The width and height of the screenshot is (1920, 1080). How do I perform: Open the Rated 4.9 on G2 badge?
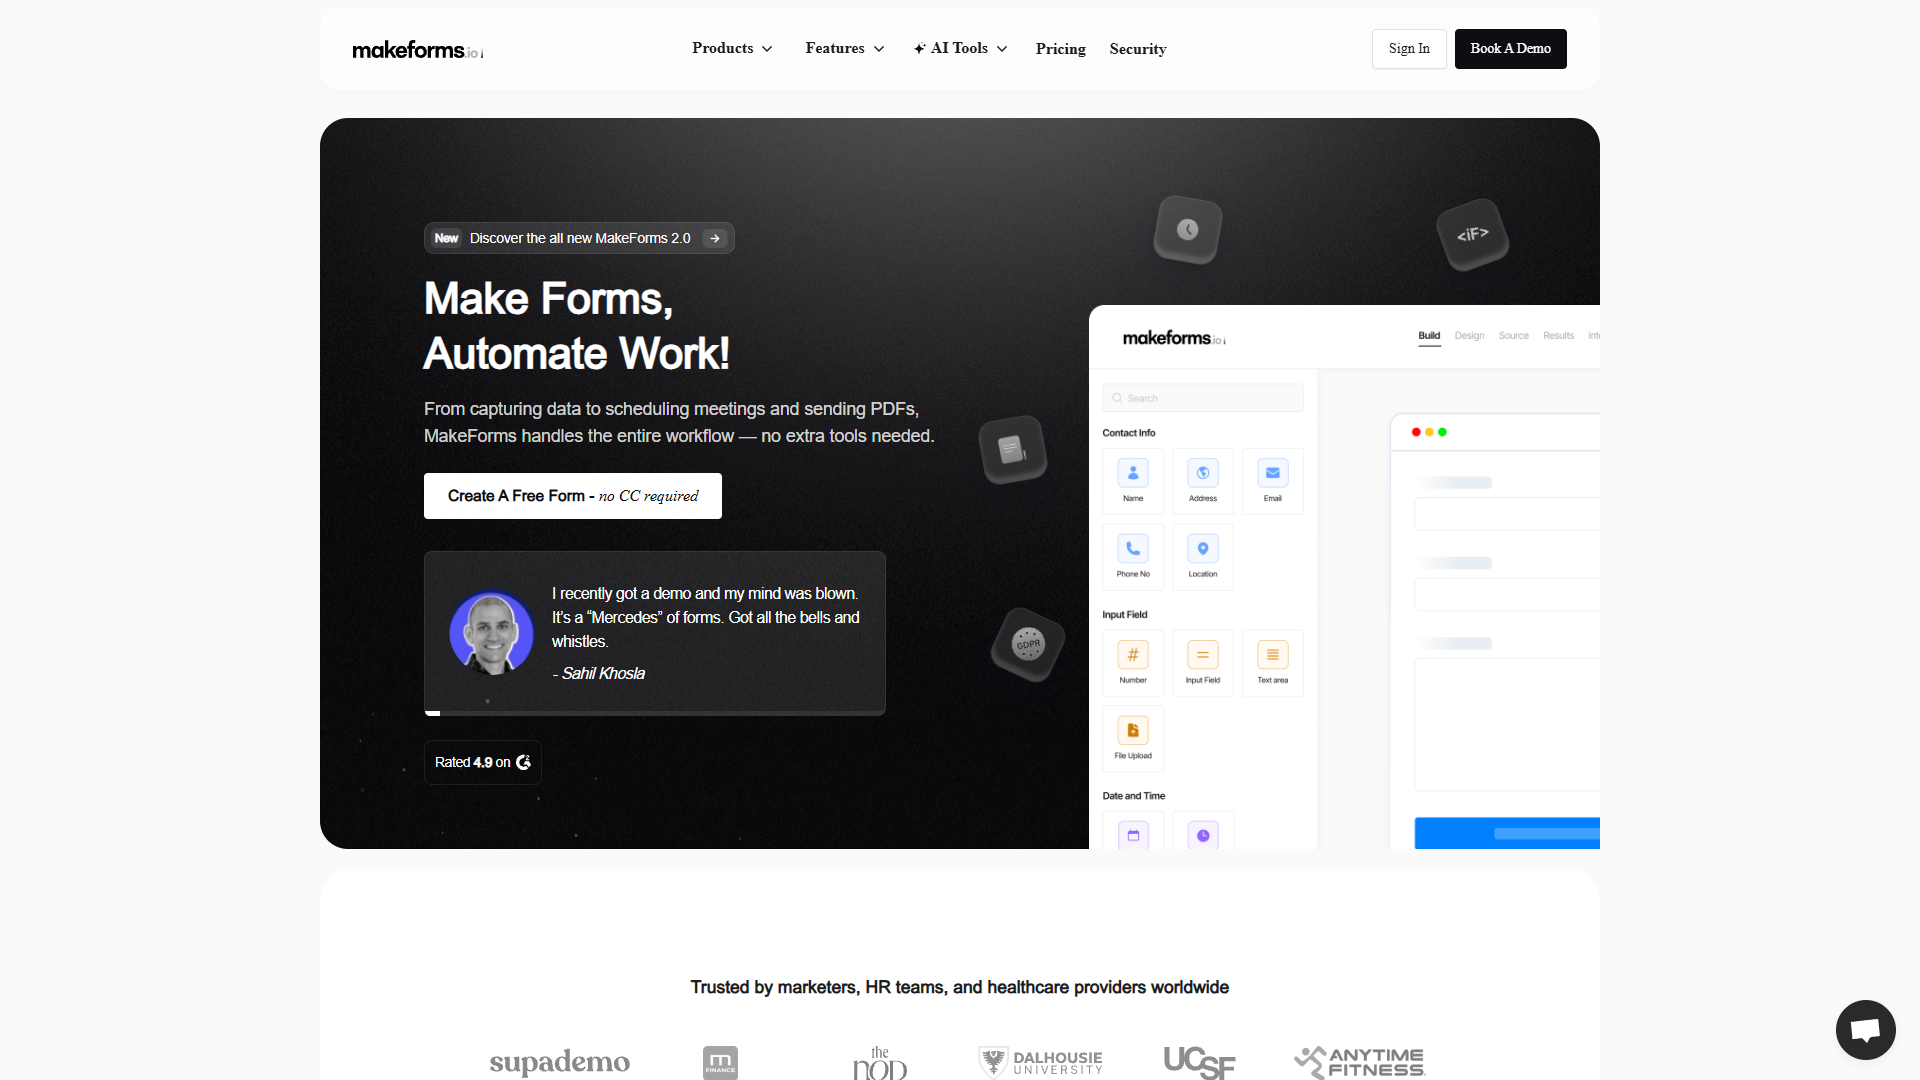[483, 762]
